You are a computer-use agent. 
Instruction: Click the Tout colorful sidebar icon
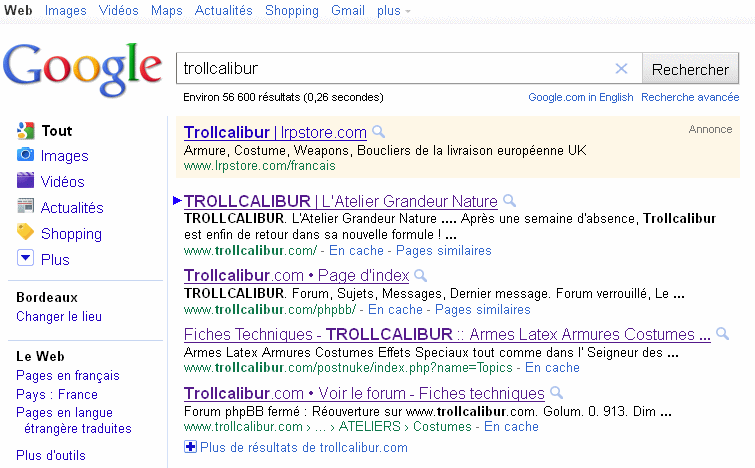[x=26, y=130]
